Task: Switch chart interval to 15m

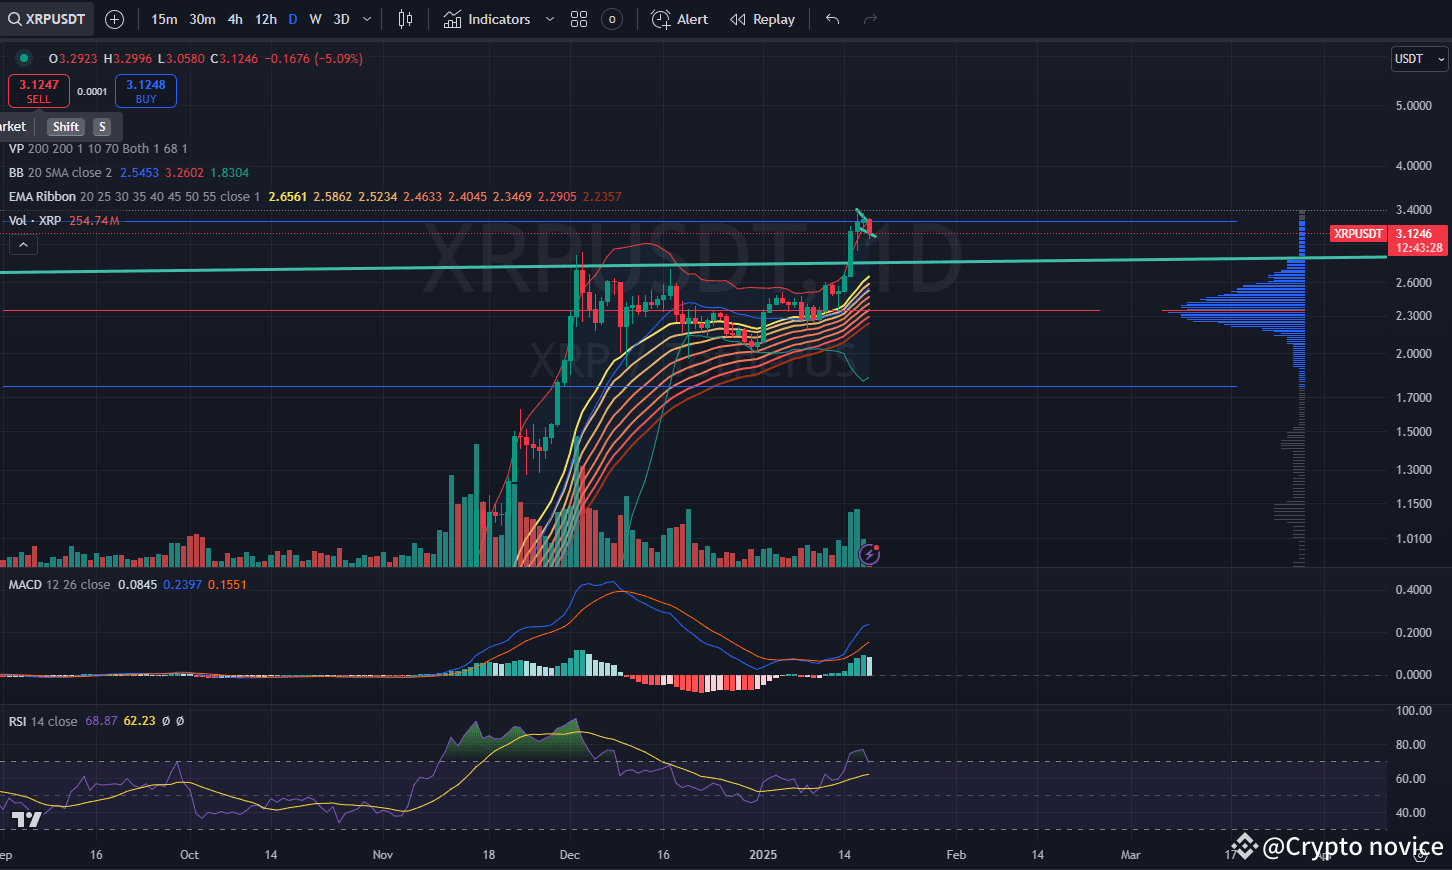Action: 164,18
